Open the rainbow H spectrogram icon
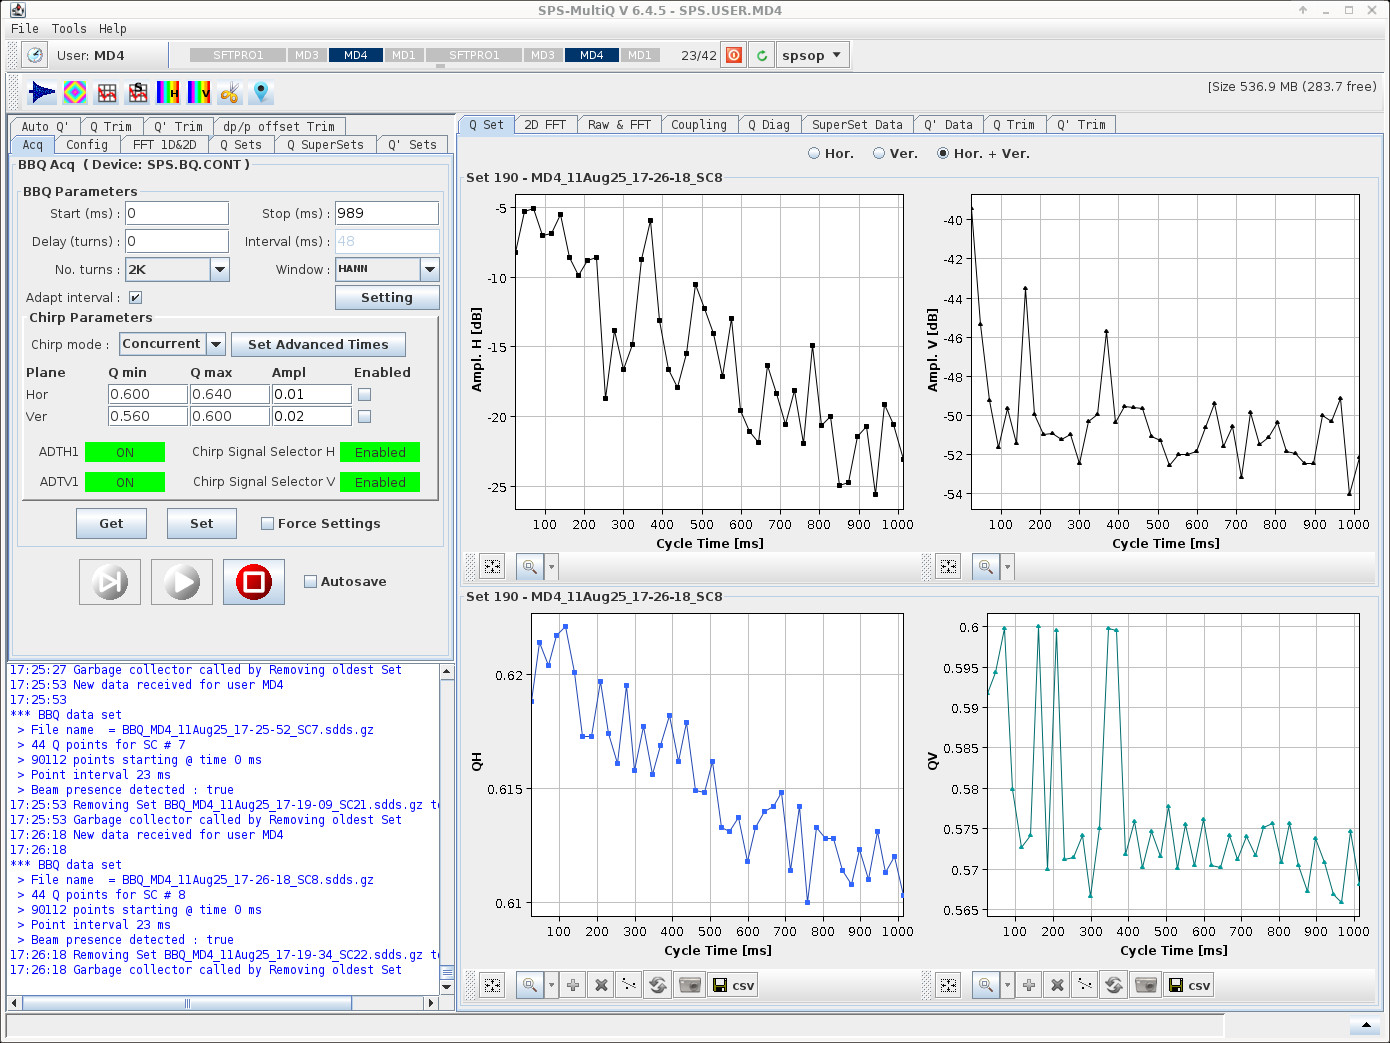Viewport: 1390px width, 1043px height. (x=168, y=93)
